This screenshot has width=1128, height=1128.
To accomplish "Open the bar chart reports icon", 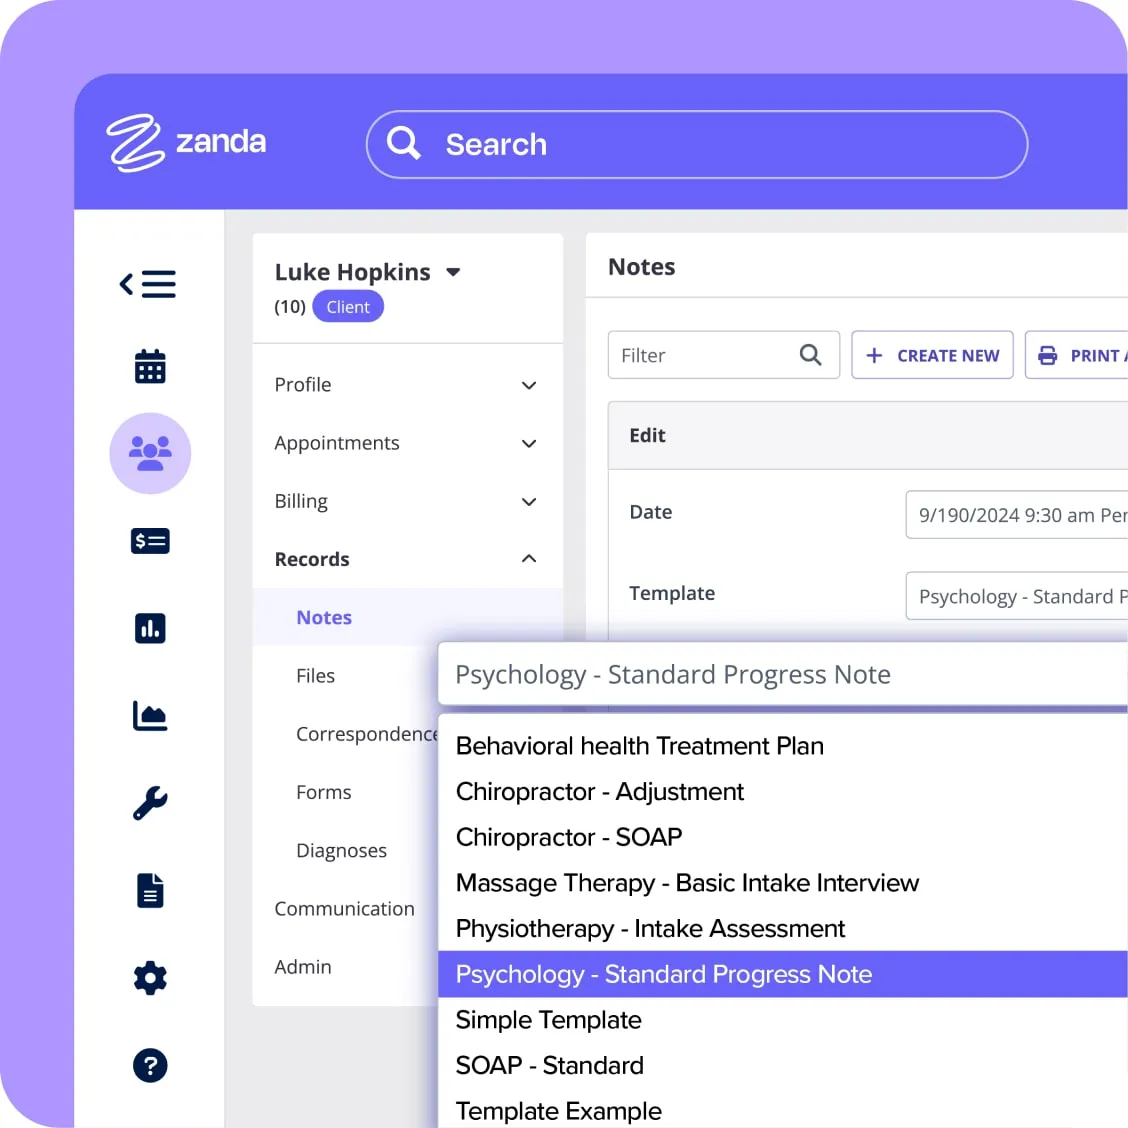I will pos(150,628).
